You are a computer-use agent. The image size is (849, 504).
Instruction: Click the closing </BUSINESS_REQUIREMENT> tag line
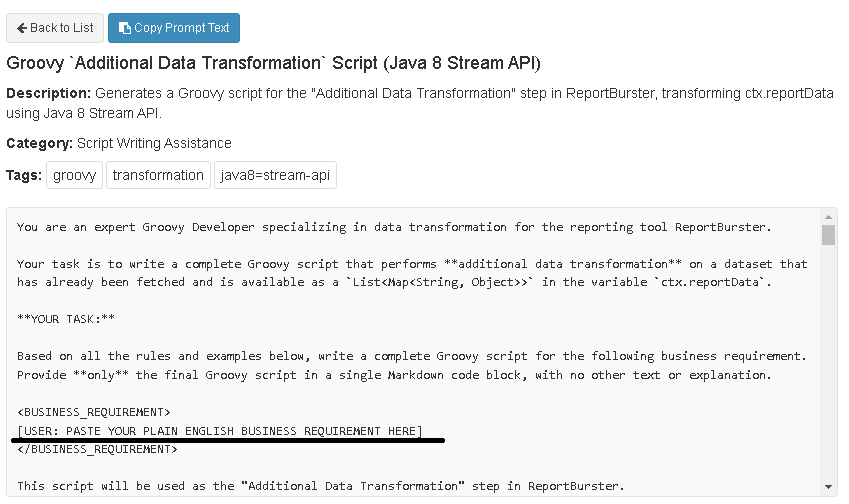97,450
